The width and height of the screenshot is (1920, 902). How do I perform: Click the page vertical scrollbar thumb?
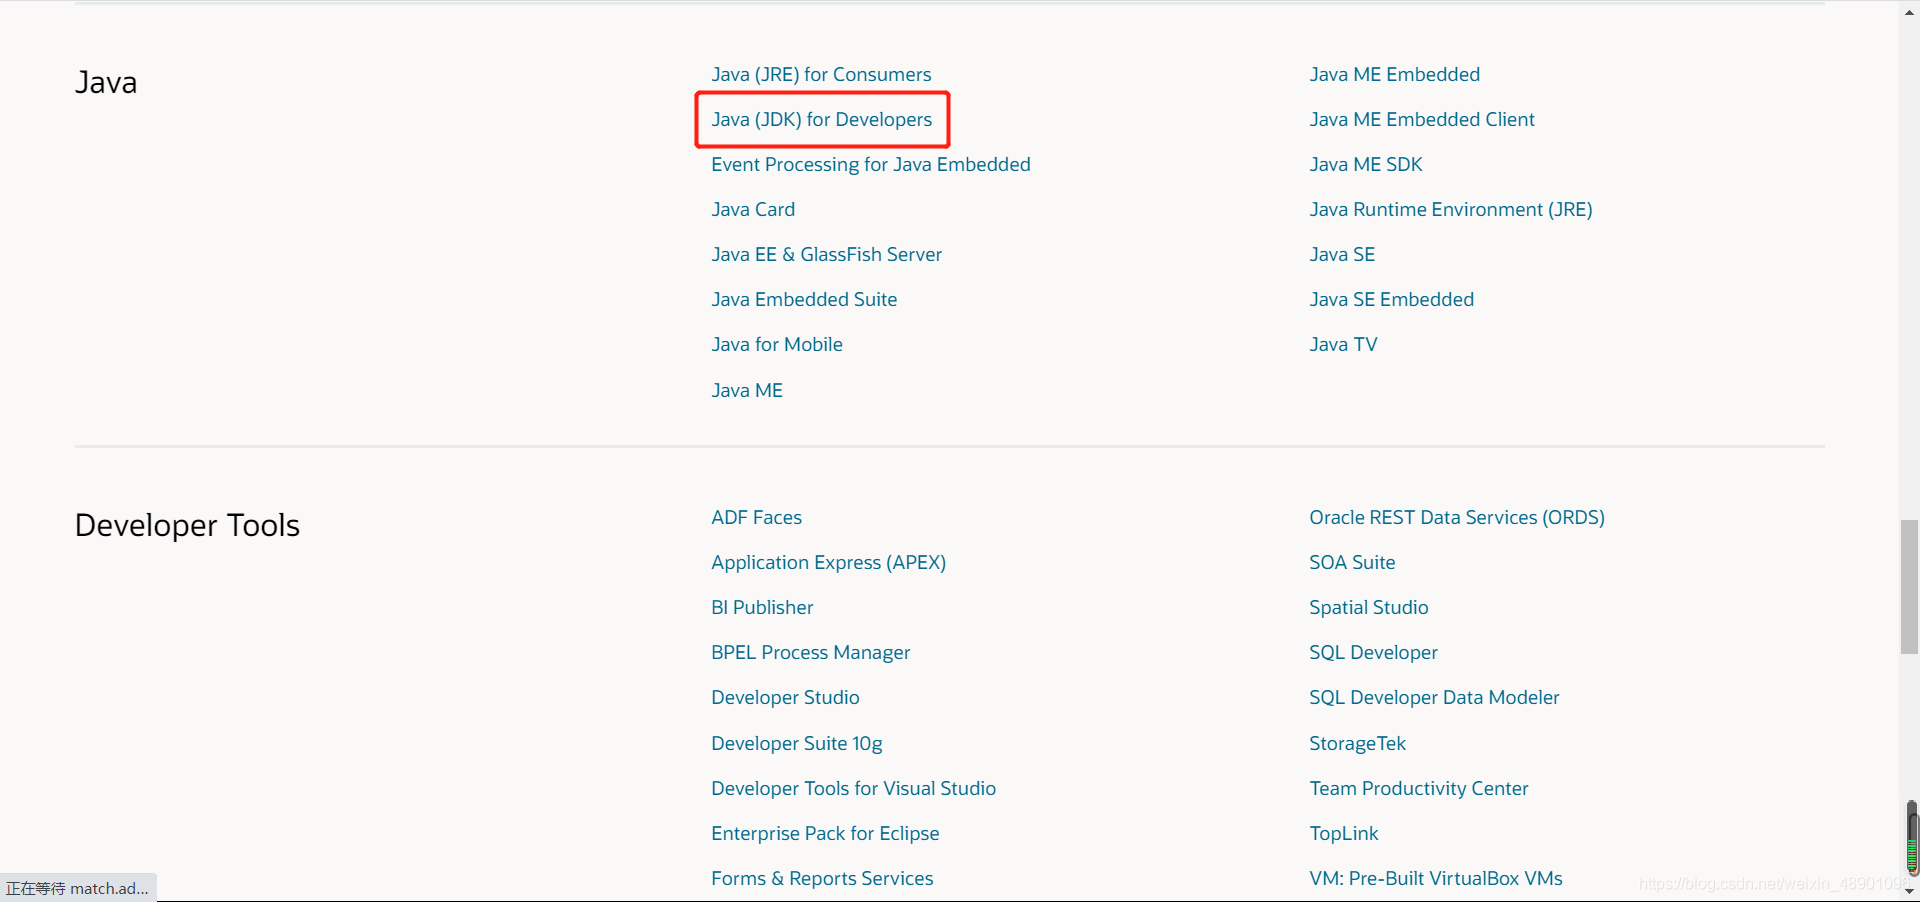(1909, 587)
